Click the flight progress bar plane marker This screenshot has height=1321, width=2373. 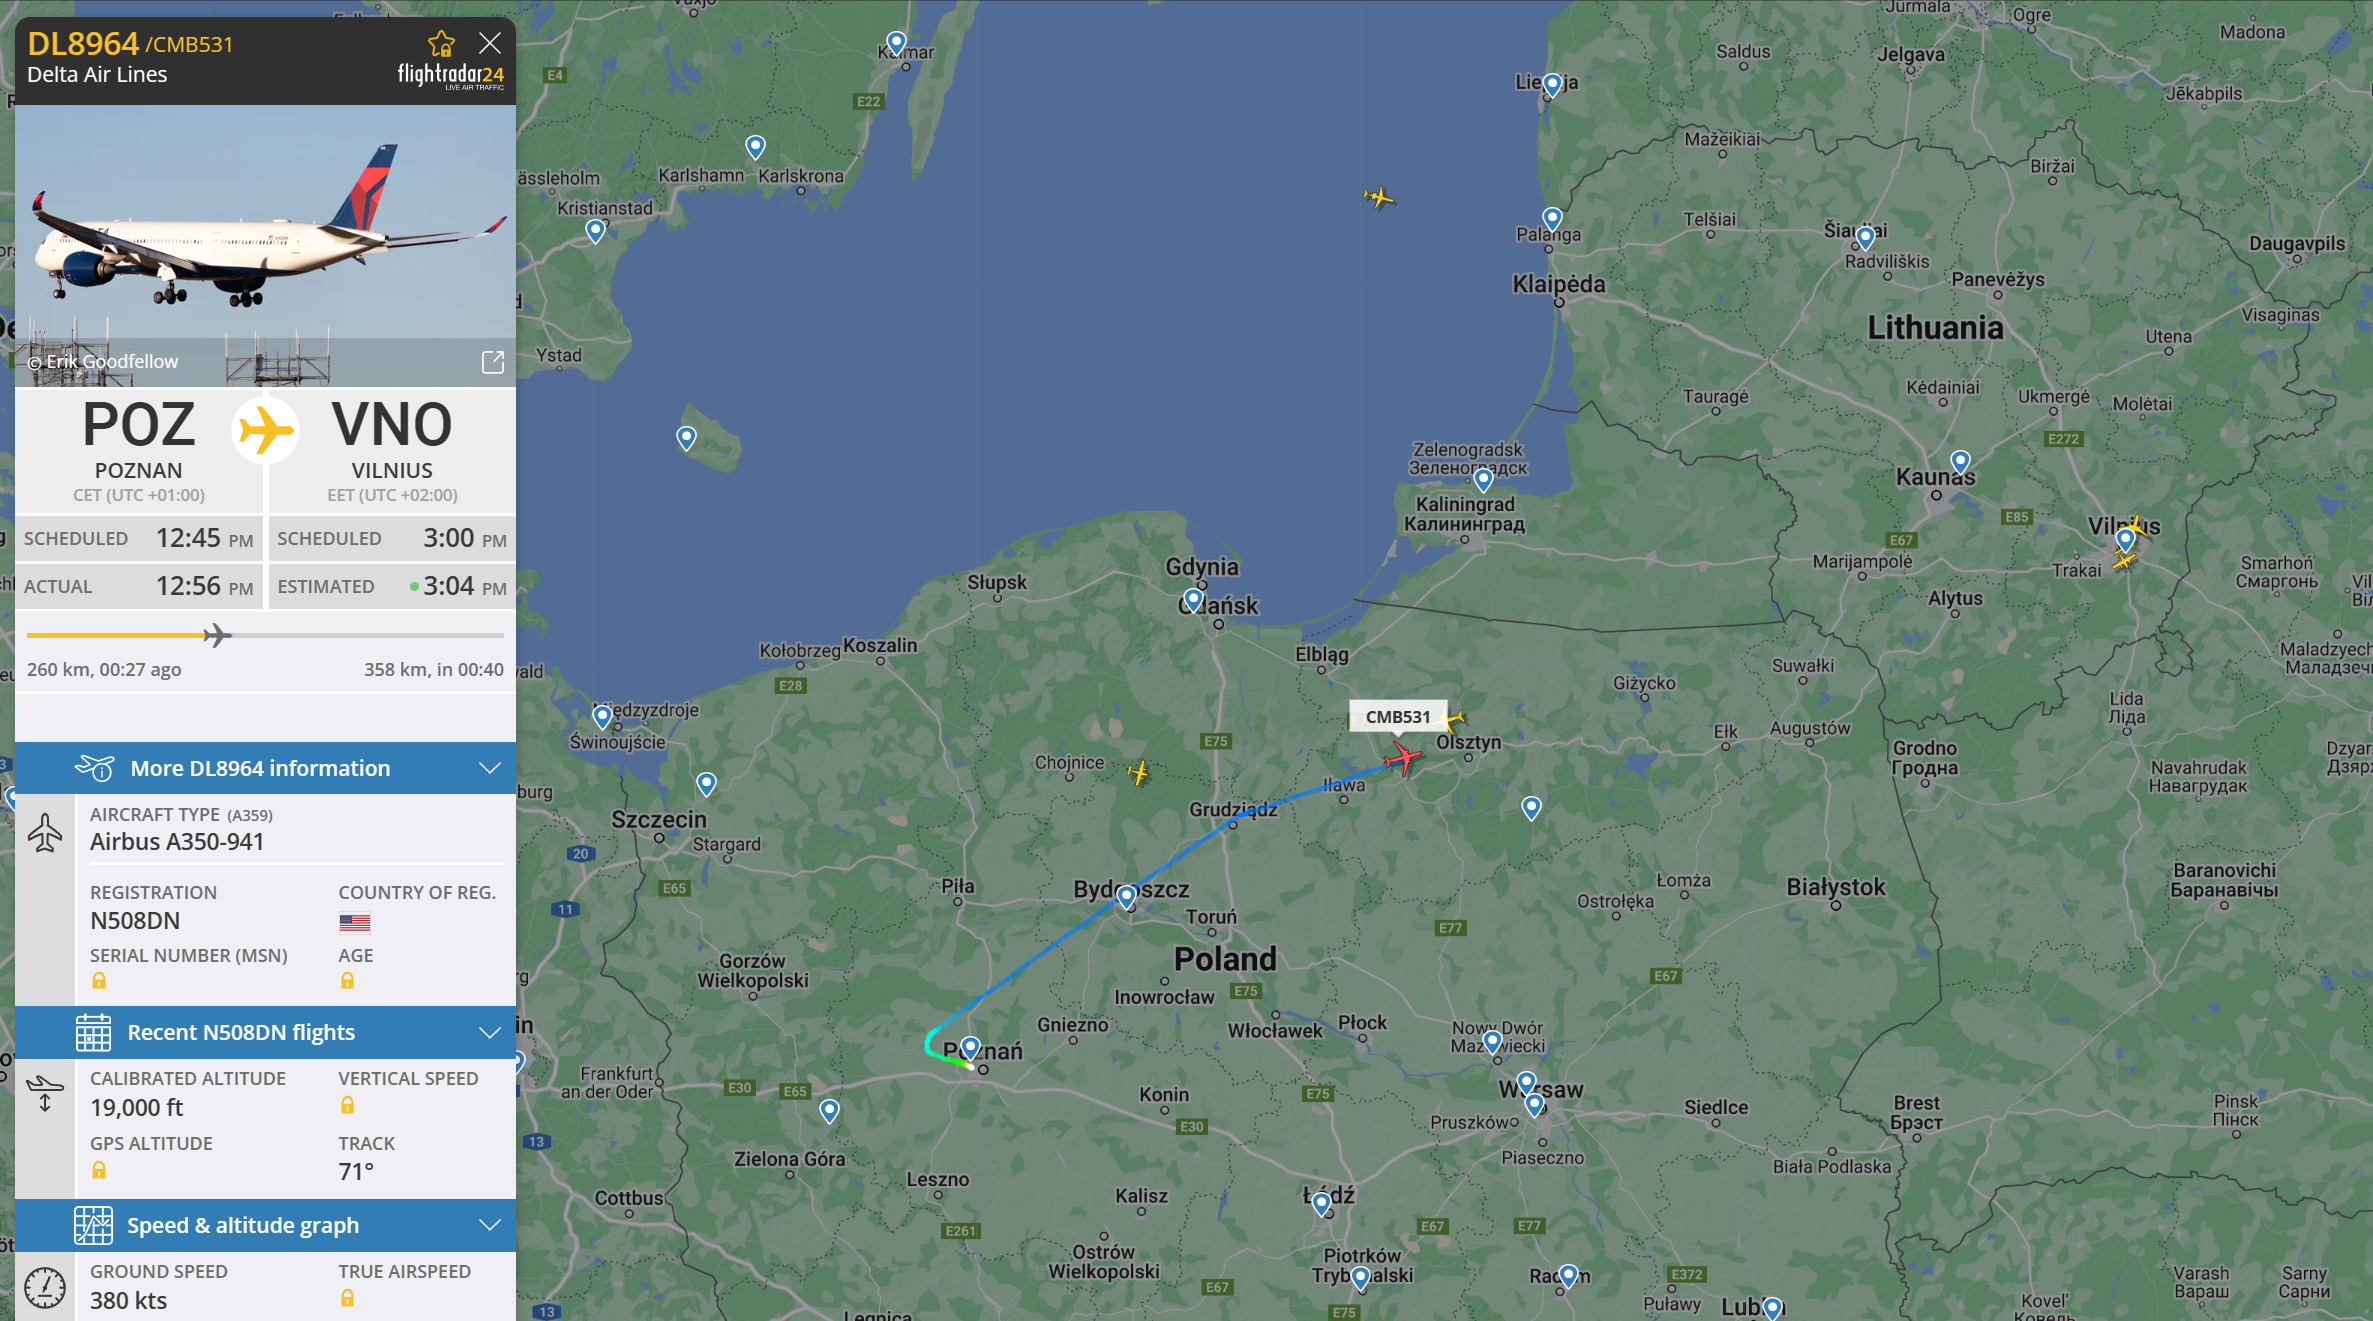coord(217,635)
